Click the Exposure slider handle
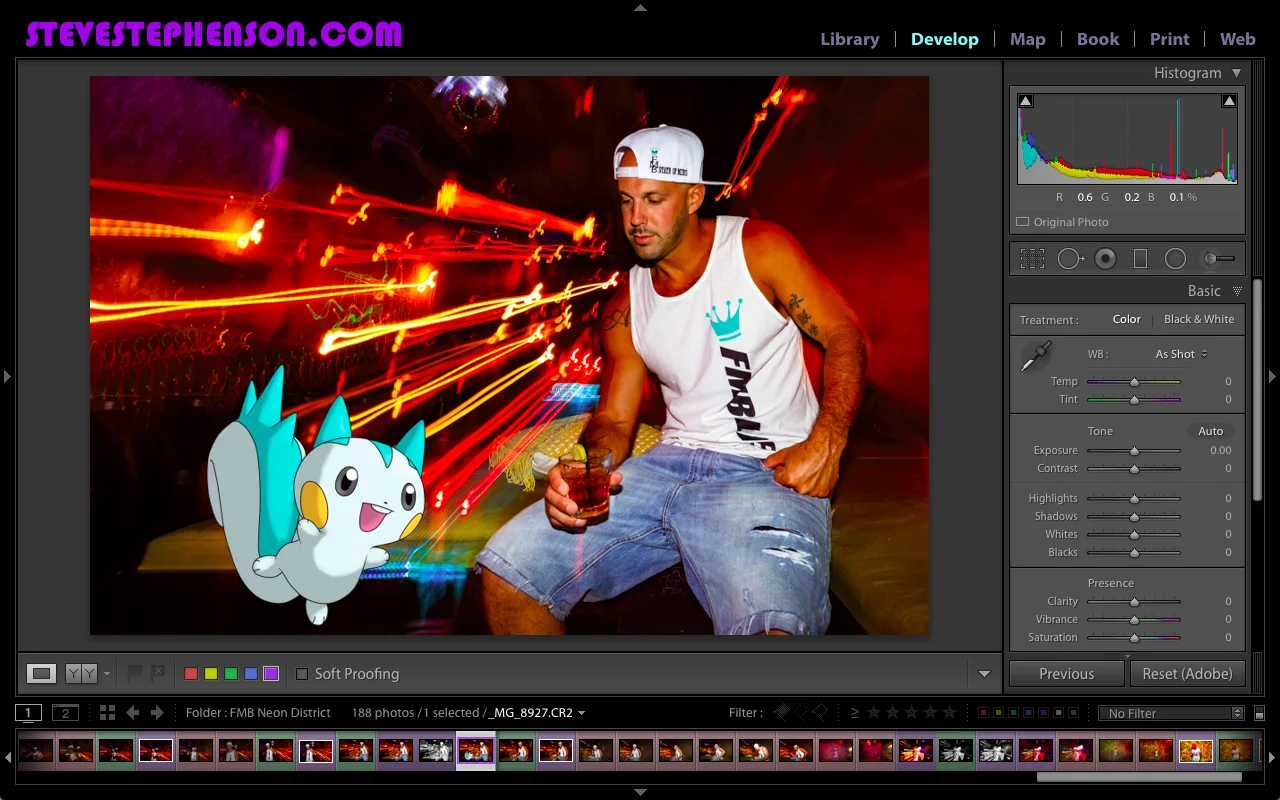This screenshot has width=1280, height=800. (x=1134, y=451)
